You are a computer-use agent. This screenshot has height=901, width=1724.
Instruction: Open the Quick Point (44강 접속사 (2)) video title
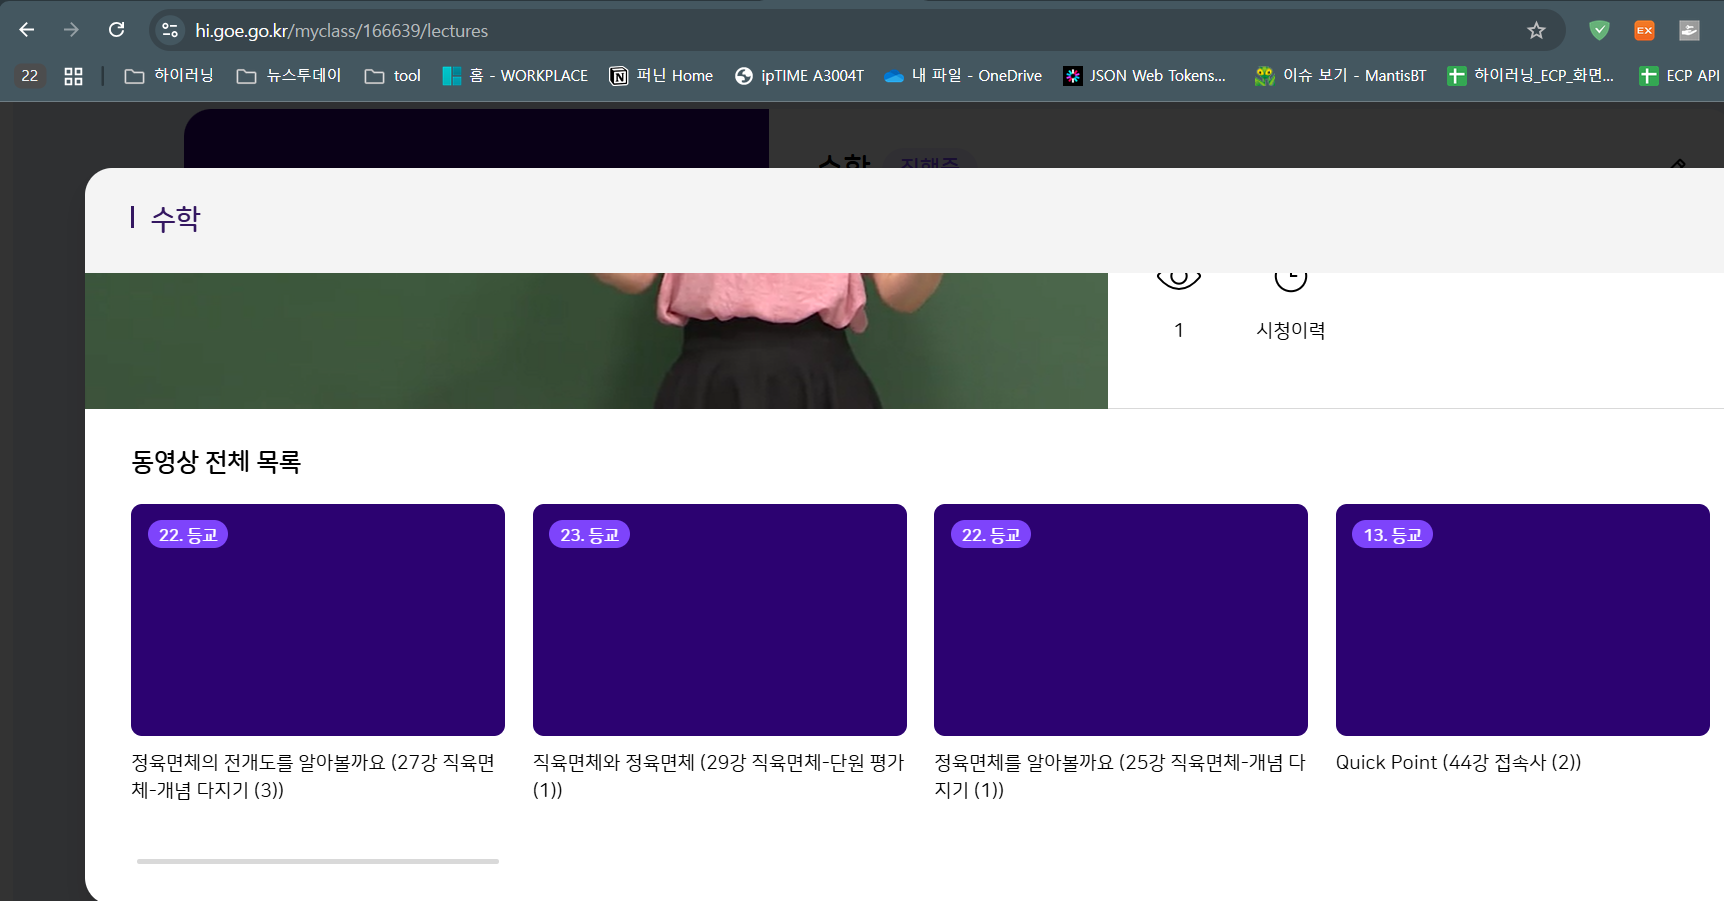coord(1458,763)
